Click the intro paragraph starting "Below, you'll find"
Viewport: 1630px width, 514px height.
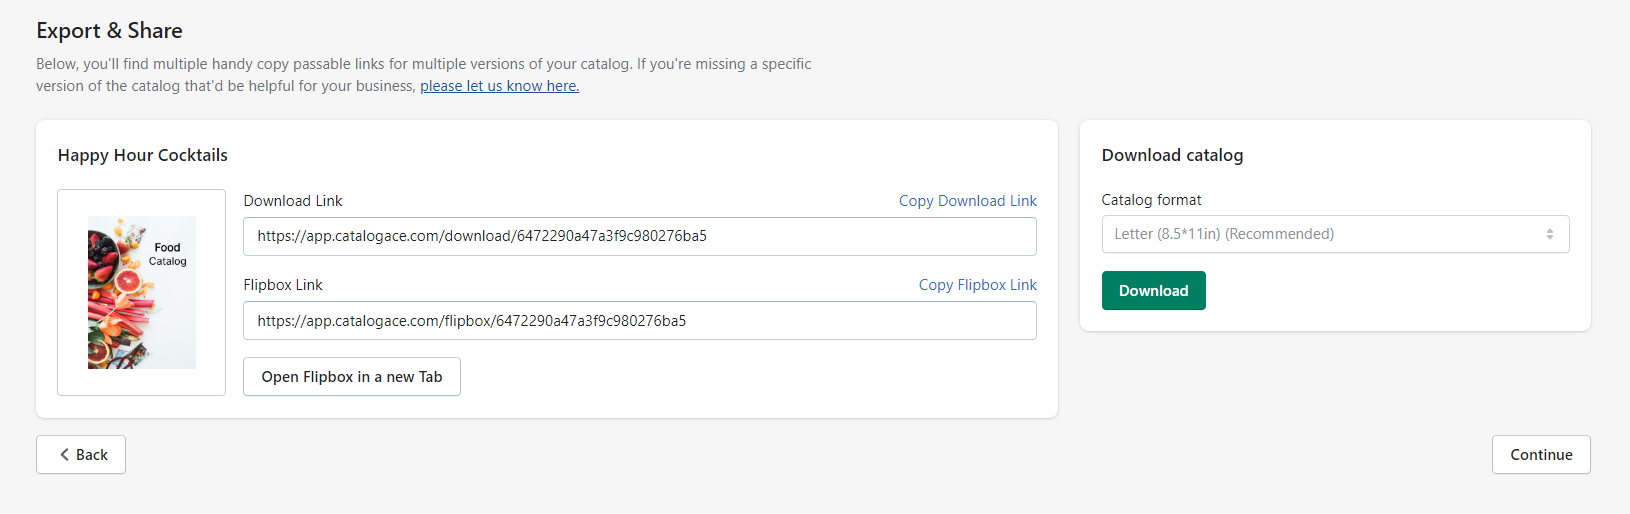point(423,64)
